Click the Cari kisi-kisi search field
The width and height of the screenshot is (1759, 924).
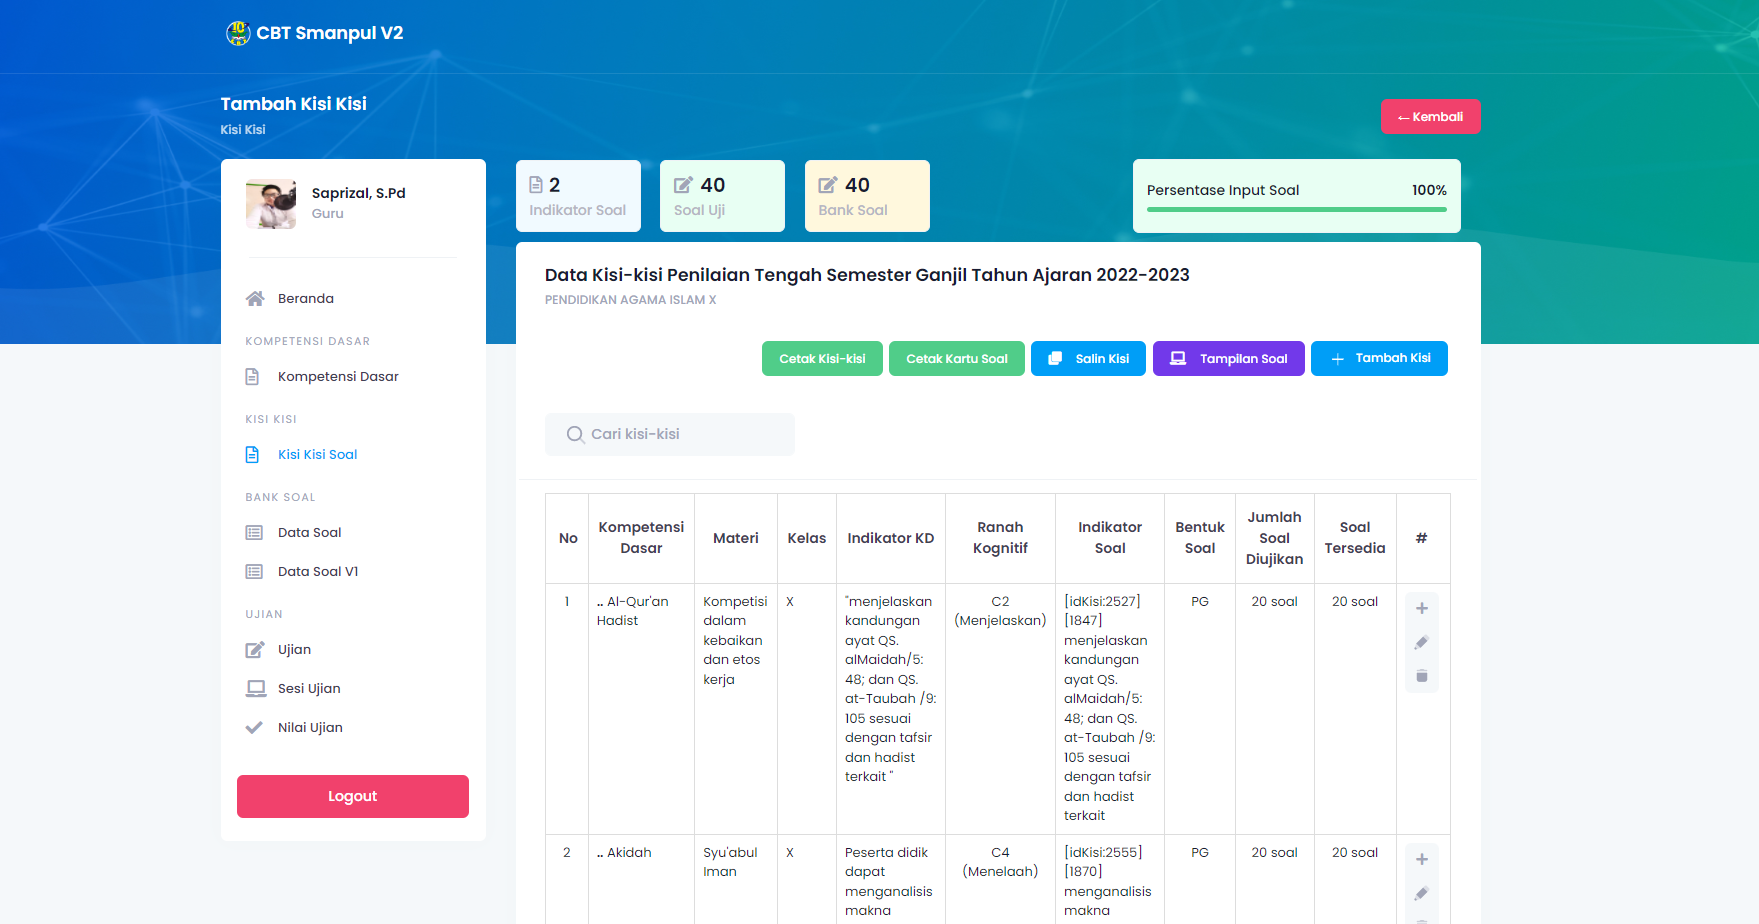680,435
